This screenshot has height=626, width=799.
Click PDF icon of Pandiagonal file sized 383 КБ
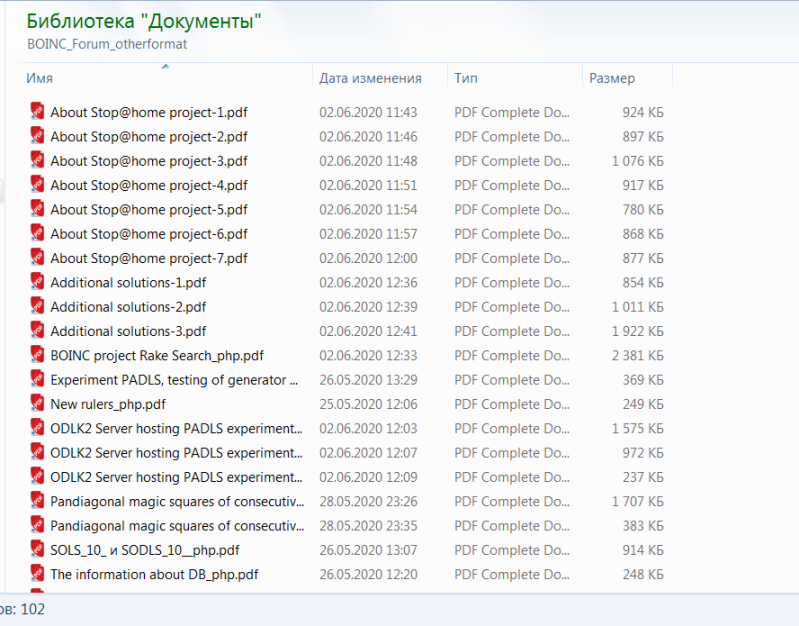[x=37, y=525]
